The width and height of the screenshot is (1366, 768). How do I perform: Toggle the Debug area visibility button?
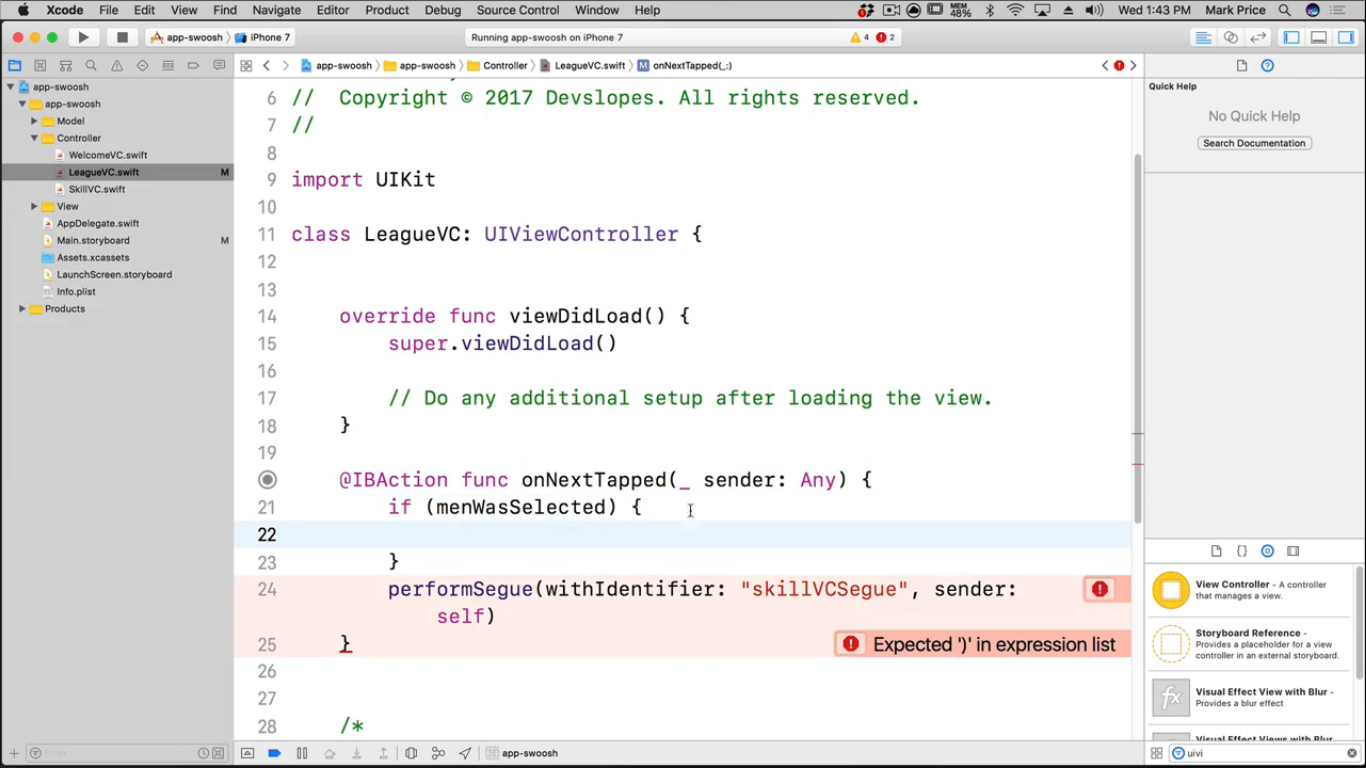click(x=1319, y=37)
